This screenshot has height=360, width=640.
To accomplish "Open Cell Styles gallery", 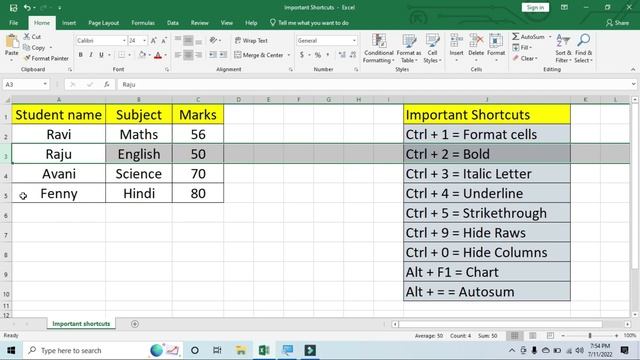I will 432,49.
